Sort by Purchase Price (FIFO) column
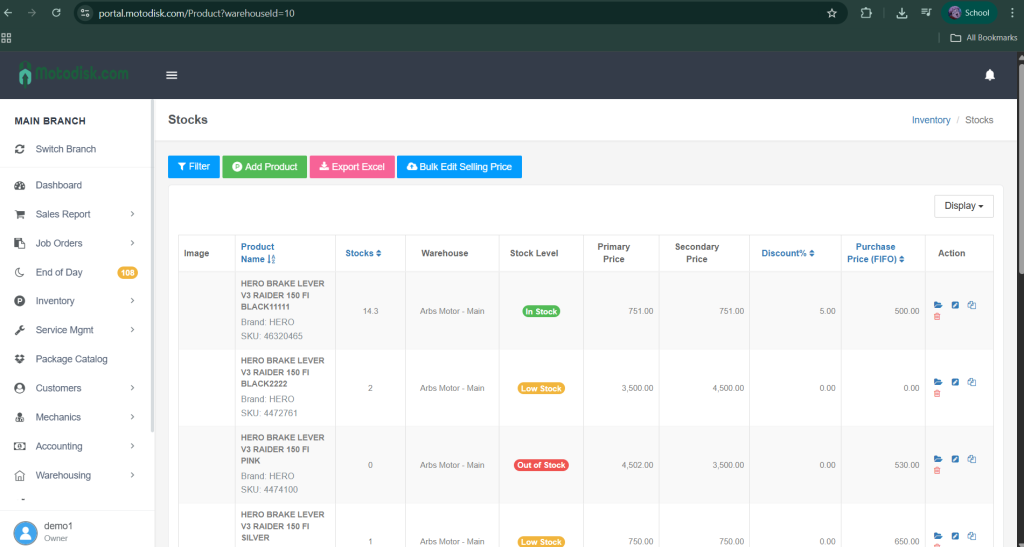Screen dimensions: 1024x547 click(874, 253)
